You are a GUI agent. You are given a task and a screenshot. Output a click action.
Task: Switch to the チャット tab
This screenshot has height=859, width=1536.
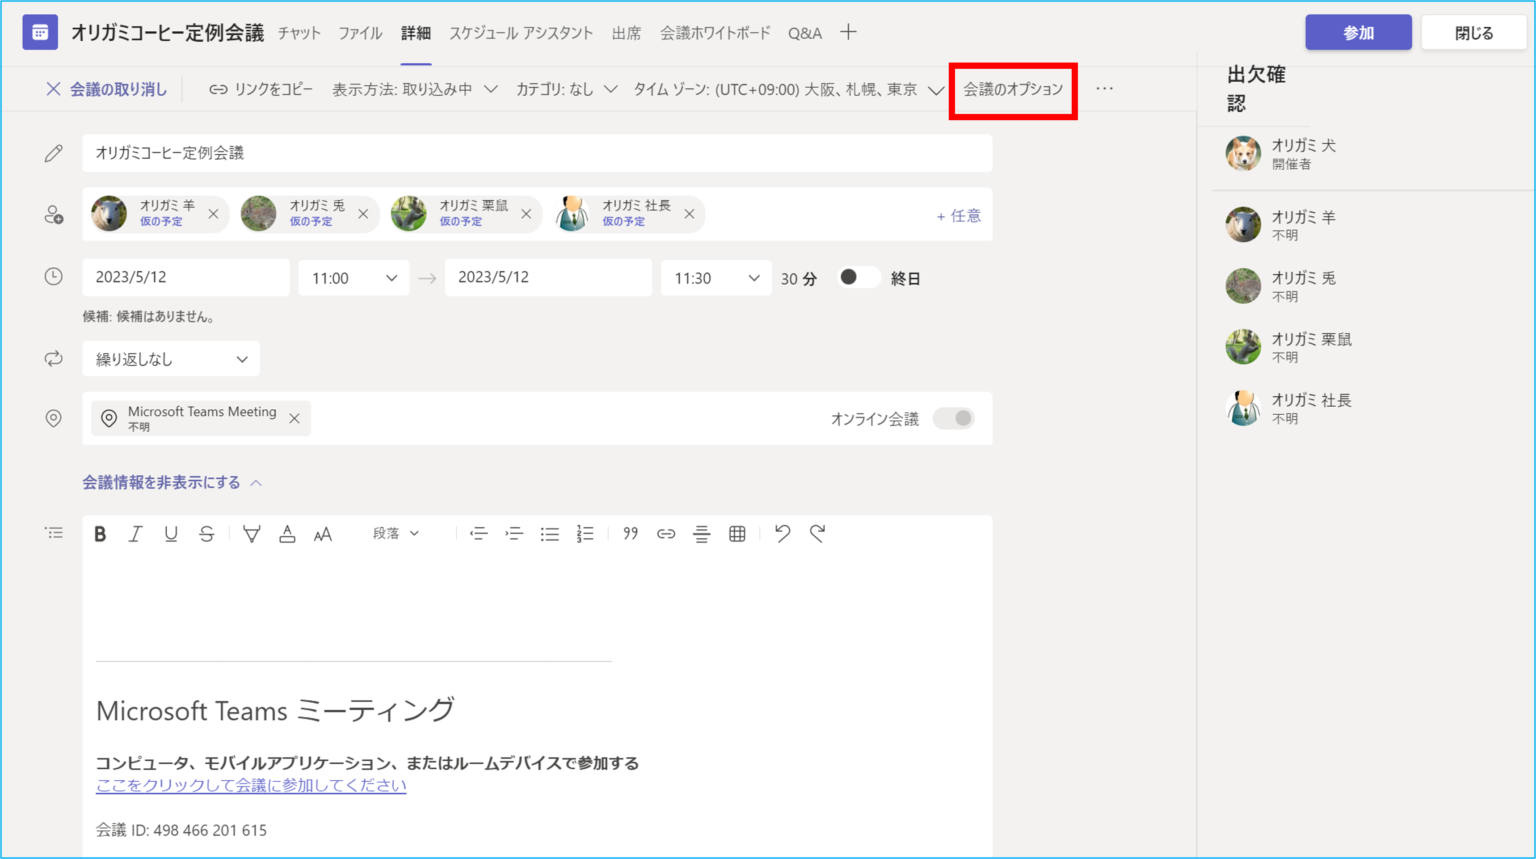pos(299,33)
